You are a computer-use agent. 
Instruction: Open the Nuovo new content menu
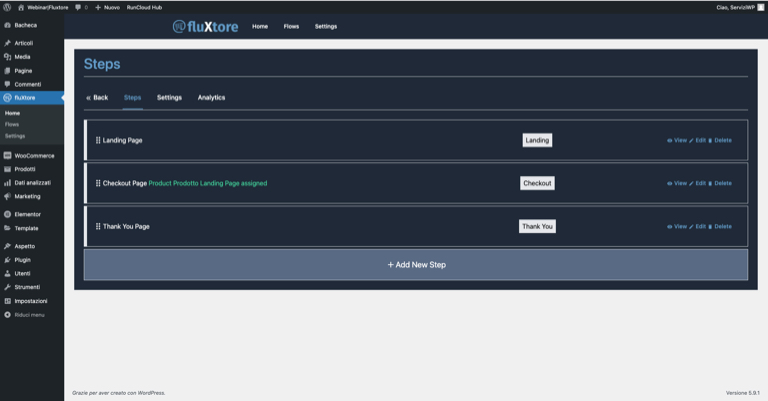pyautogui.click(x=107, y=6)
